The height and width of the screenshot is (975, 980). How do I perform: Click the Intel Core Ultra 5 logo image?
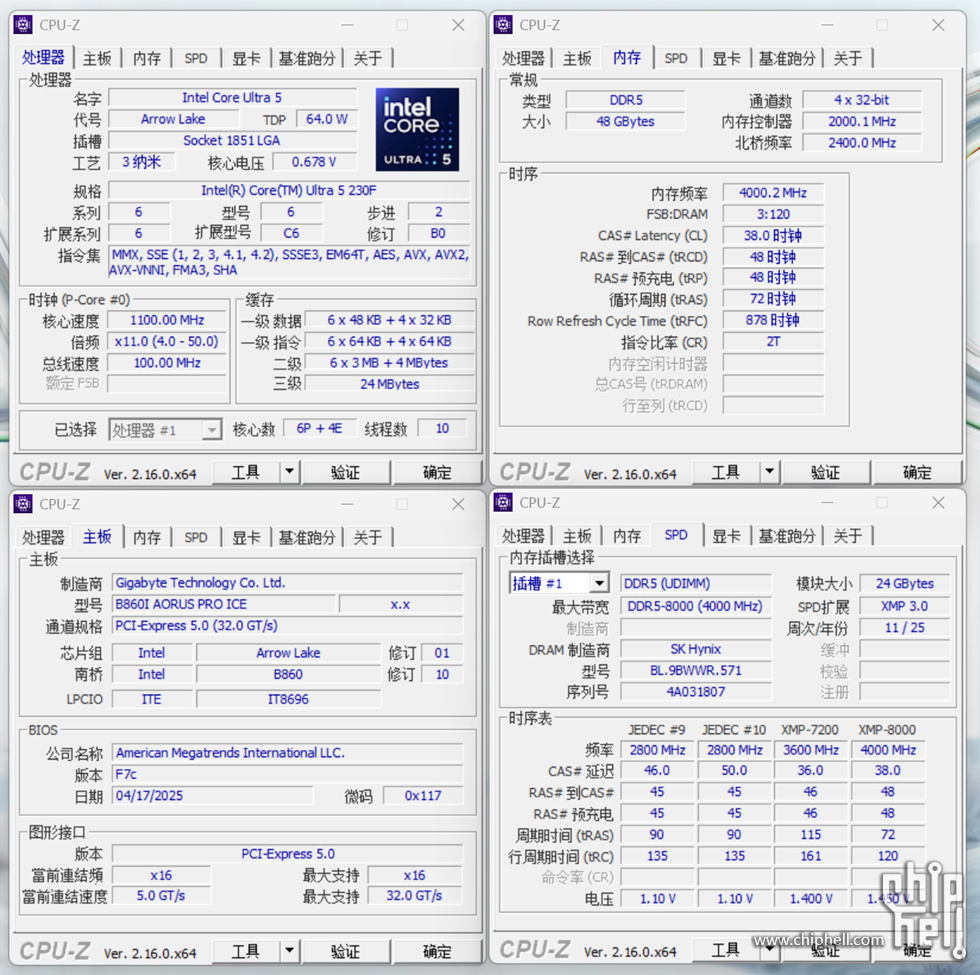point(417,129)
